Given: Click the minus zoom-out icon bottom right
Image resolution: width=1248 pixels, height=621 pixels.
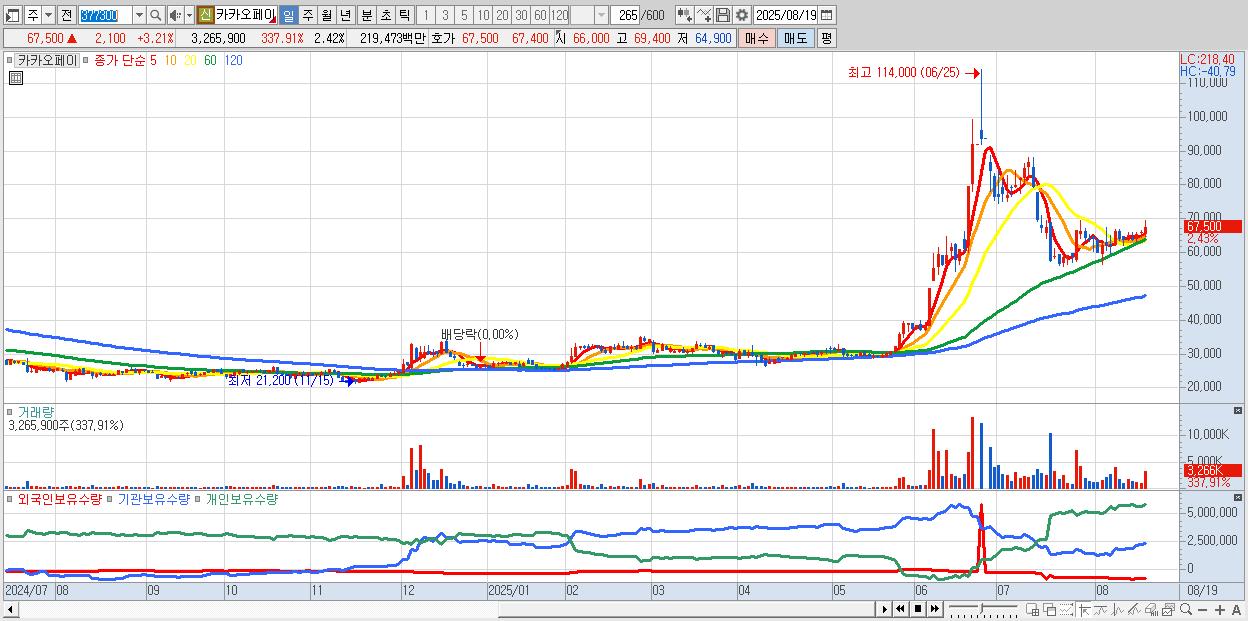Looking at the screenshot, I should (x=1203, y=610).
